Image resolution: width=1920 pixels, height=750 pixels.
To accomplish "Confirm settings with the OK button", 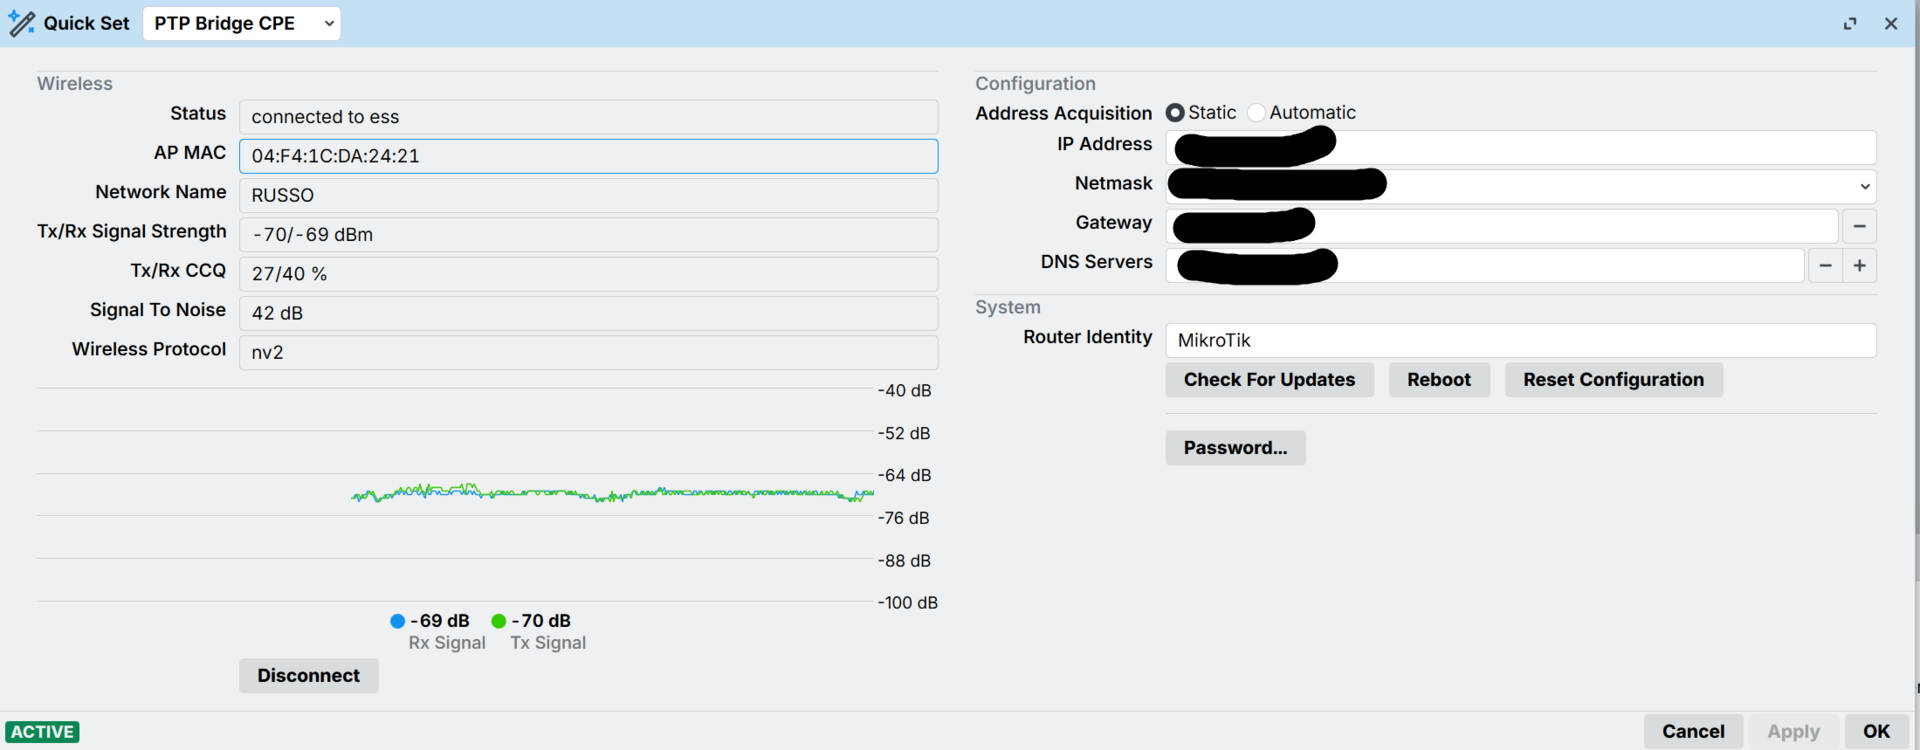I will pos(1876,732).
